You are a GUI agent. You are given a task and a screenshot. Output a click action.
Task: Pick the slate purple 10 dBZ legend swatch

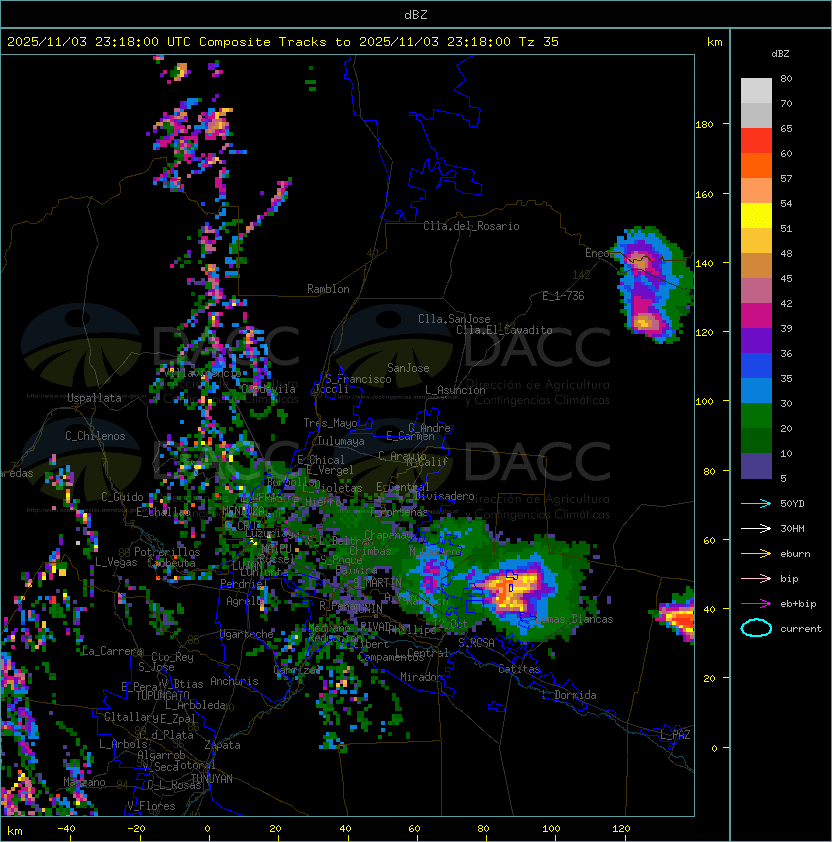pos(756,466)
